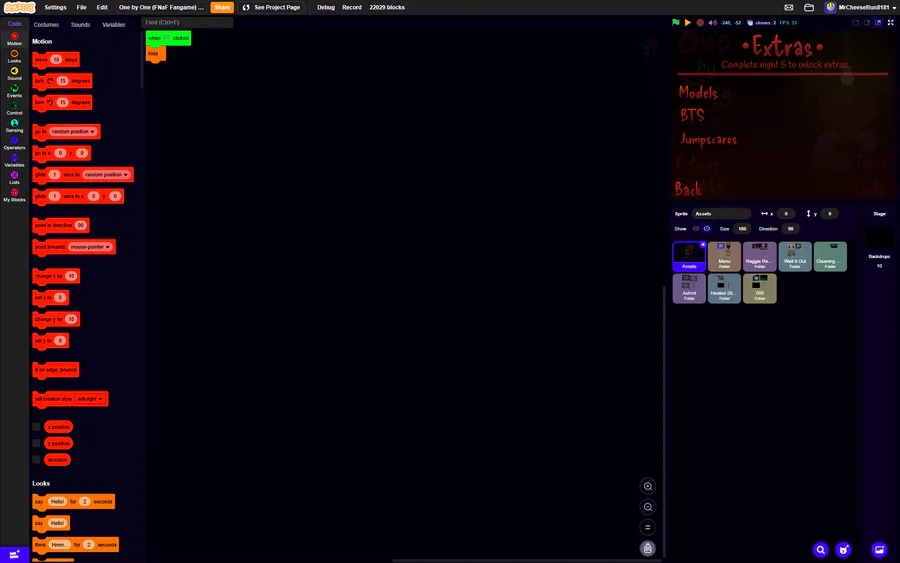This screenshot has height=563, width=900.
Task: Expand the Ashrot sprite folder
Action: [x=689, y=288]
